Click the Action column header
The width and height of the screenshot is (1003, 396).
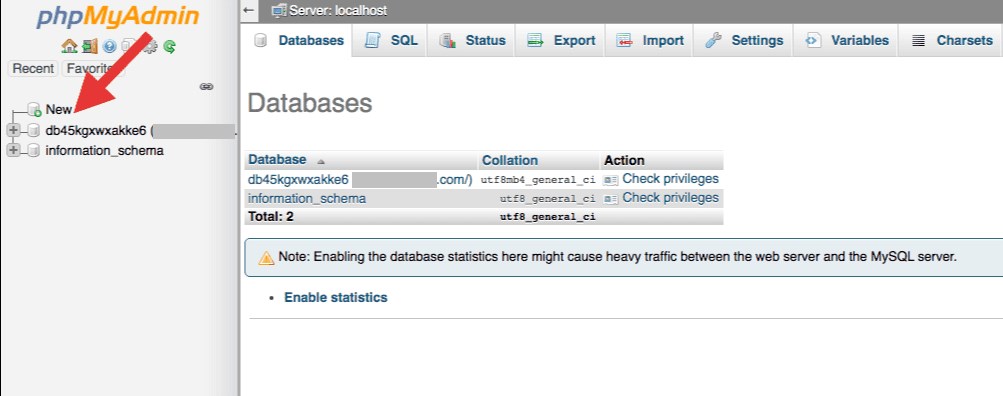coord(624,160)
